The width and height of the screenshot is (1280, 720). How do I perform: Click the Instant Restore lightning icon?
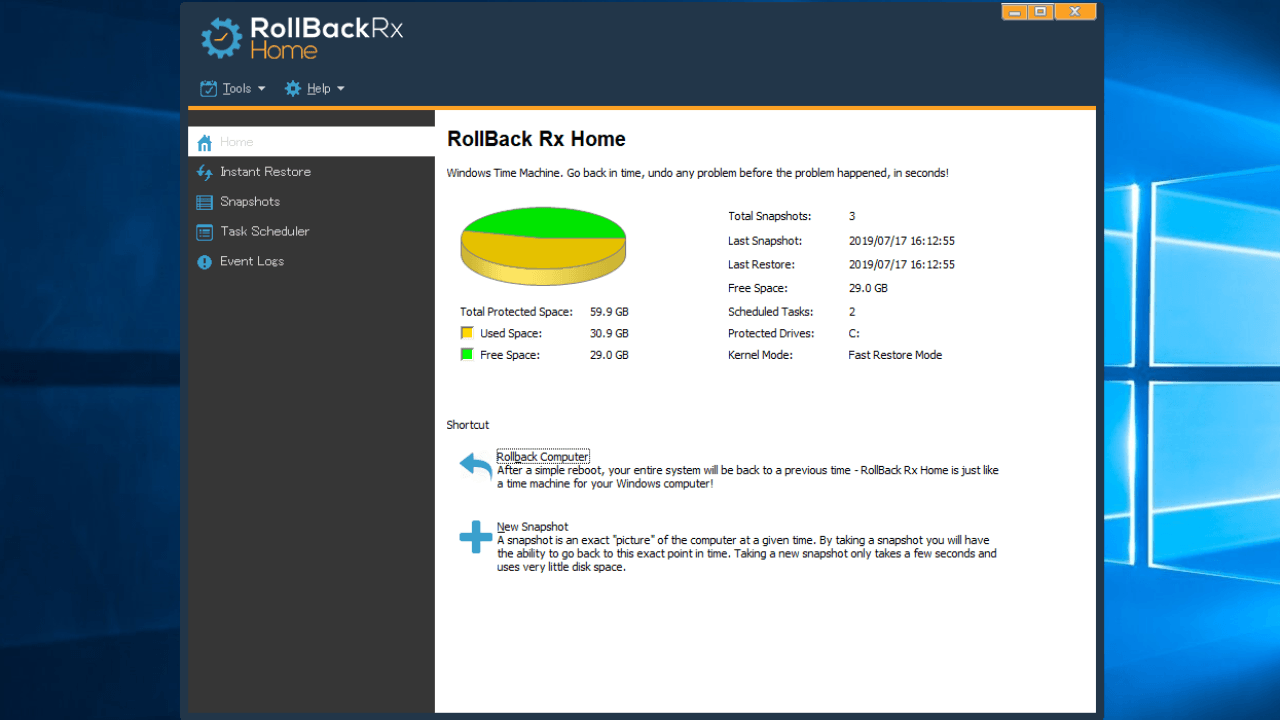(x=205, y=172)
